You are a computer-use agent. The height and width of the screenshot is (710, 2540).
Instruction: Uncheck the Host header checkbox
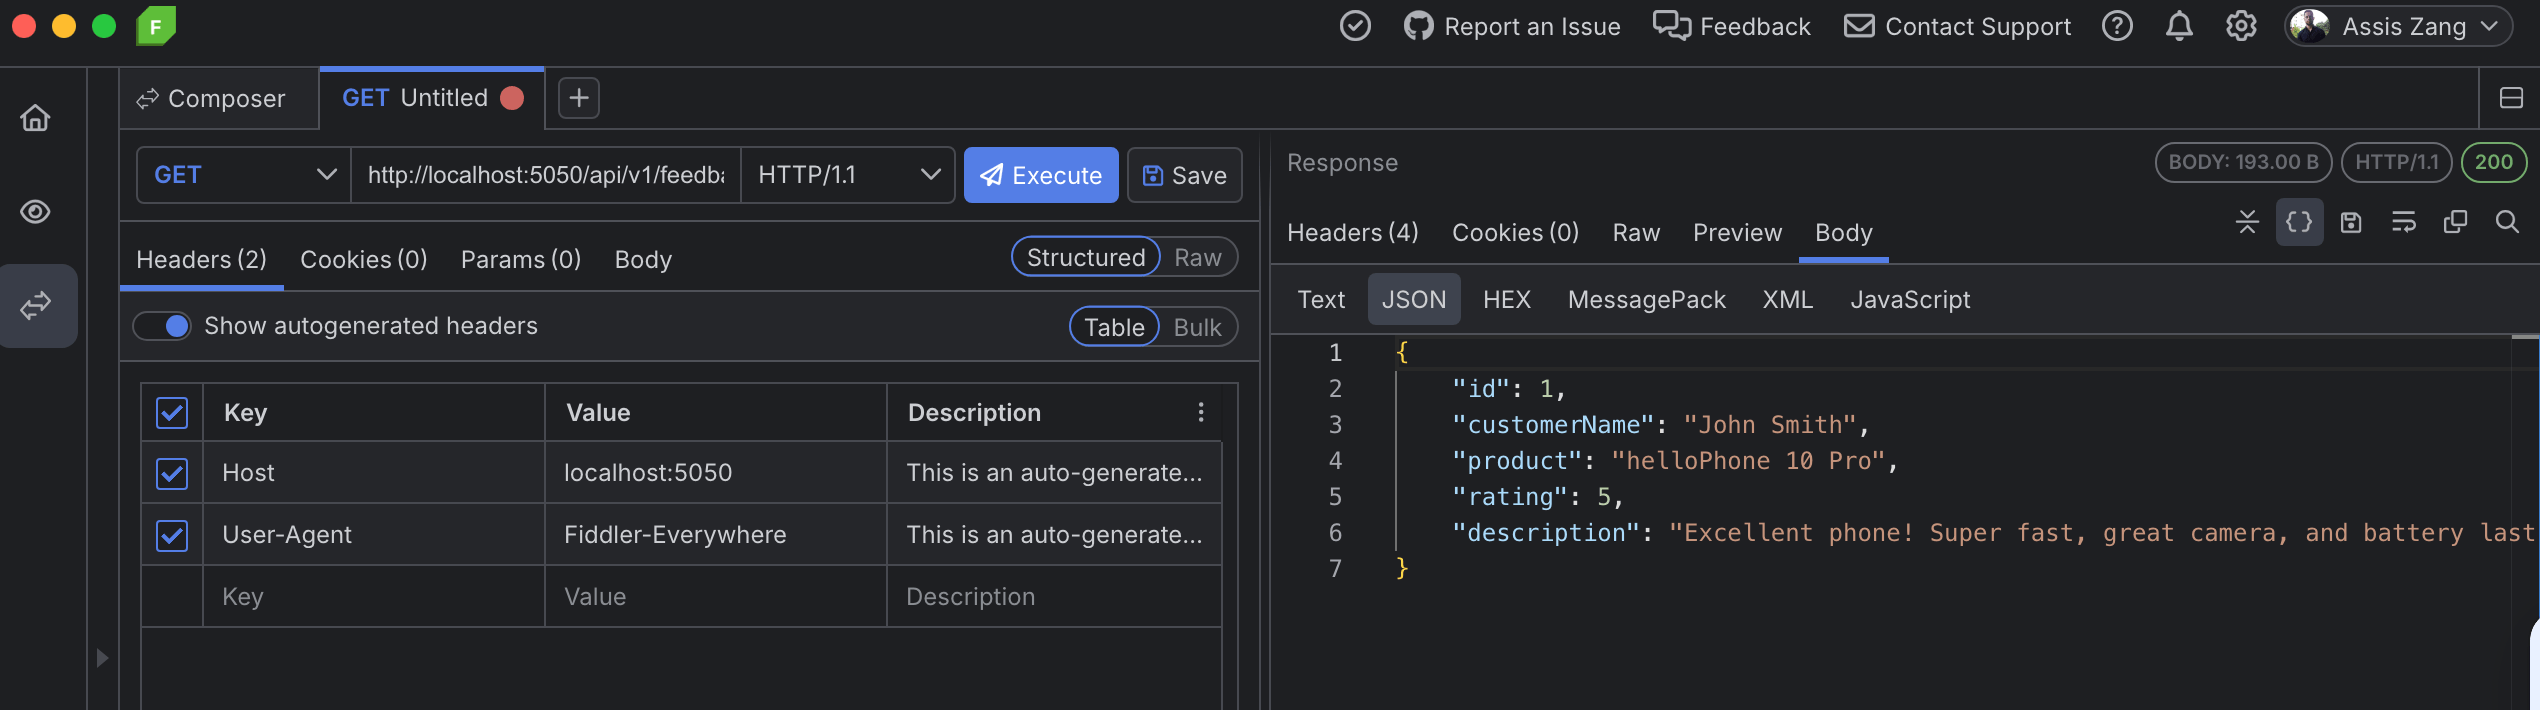172,473
